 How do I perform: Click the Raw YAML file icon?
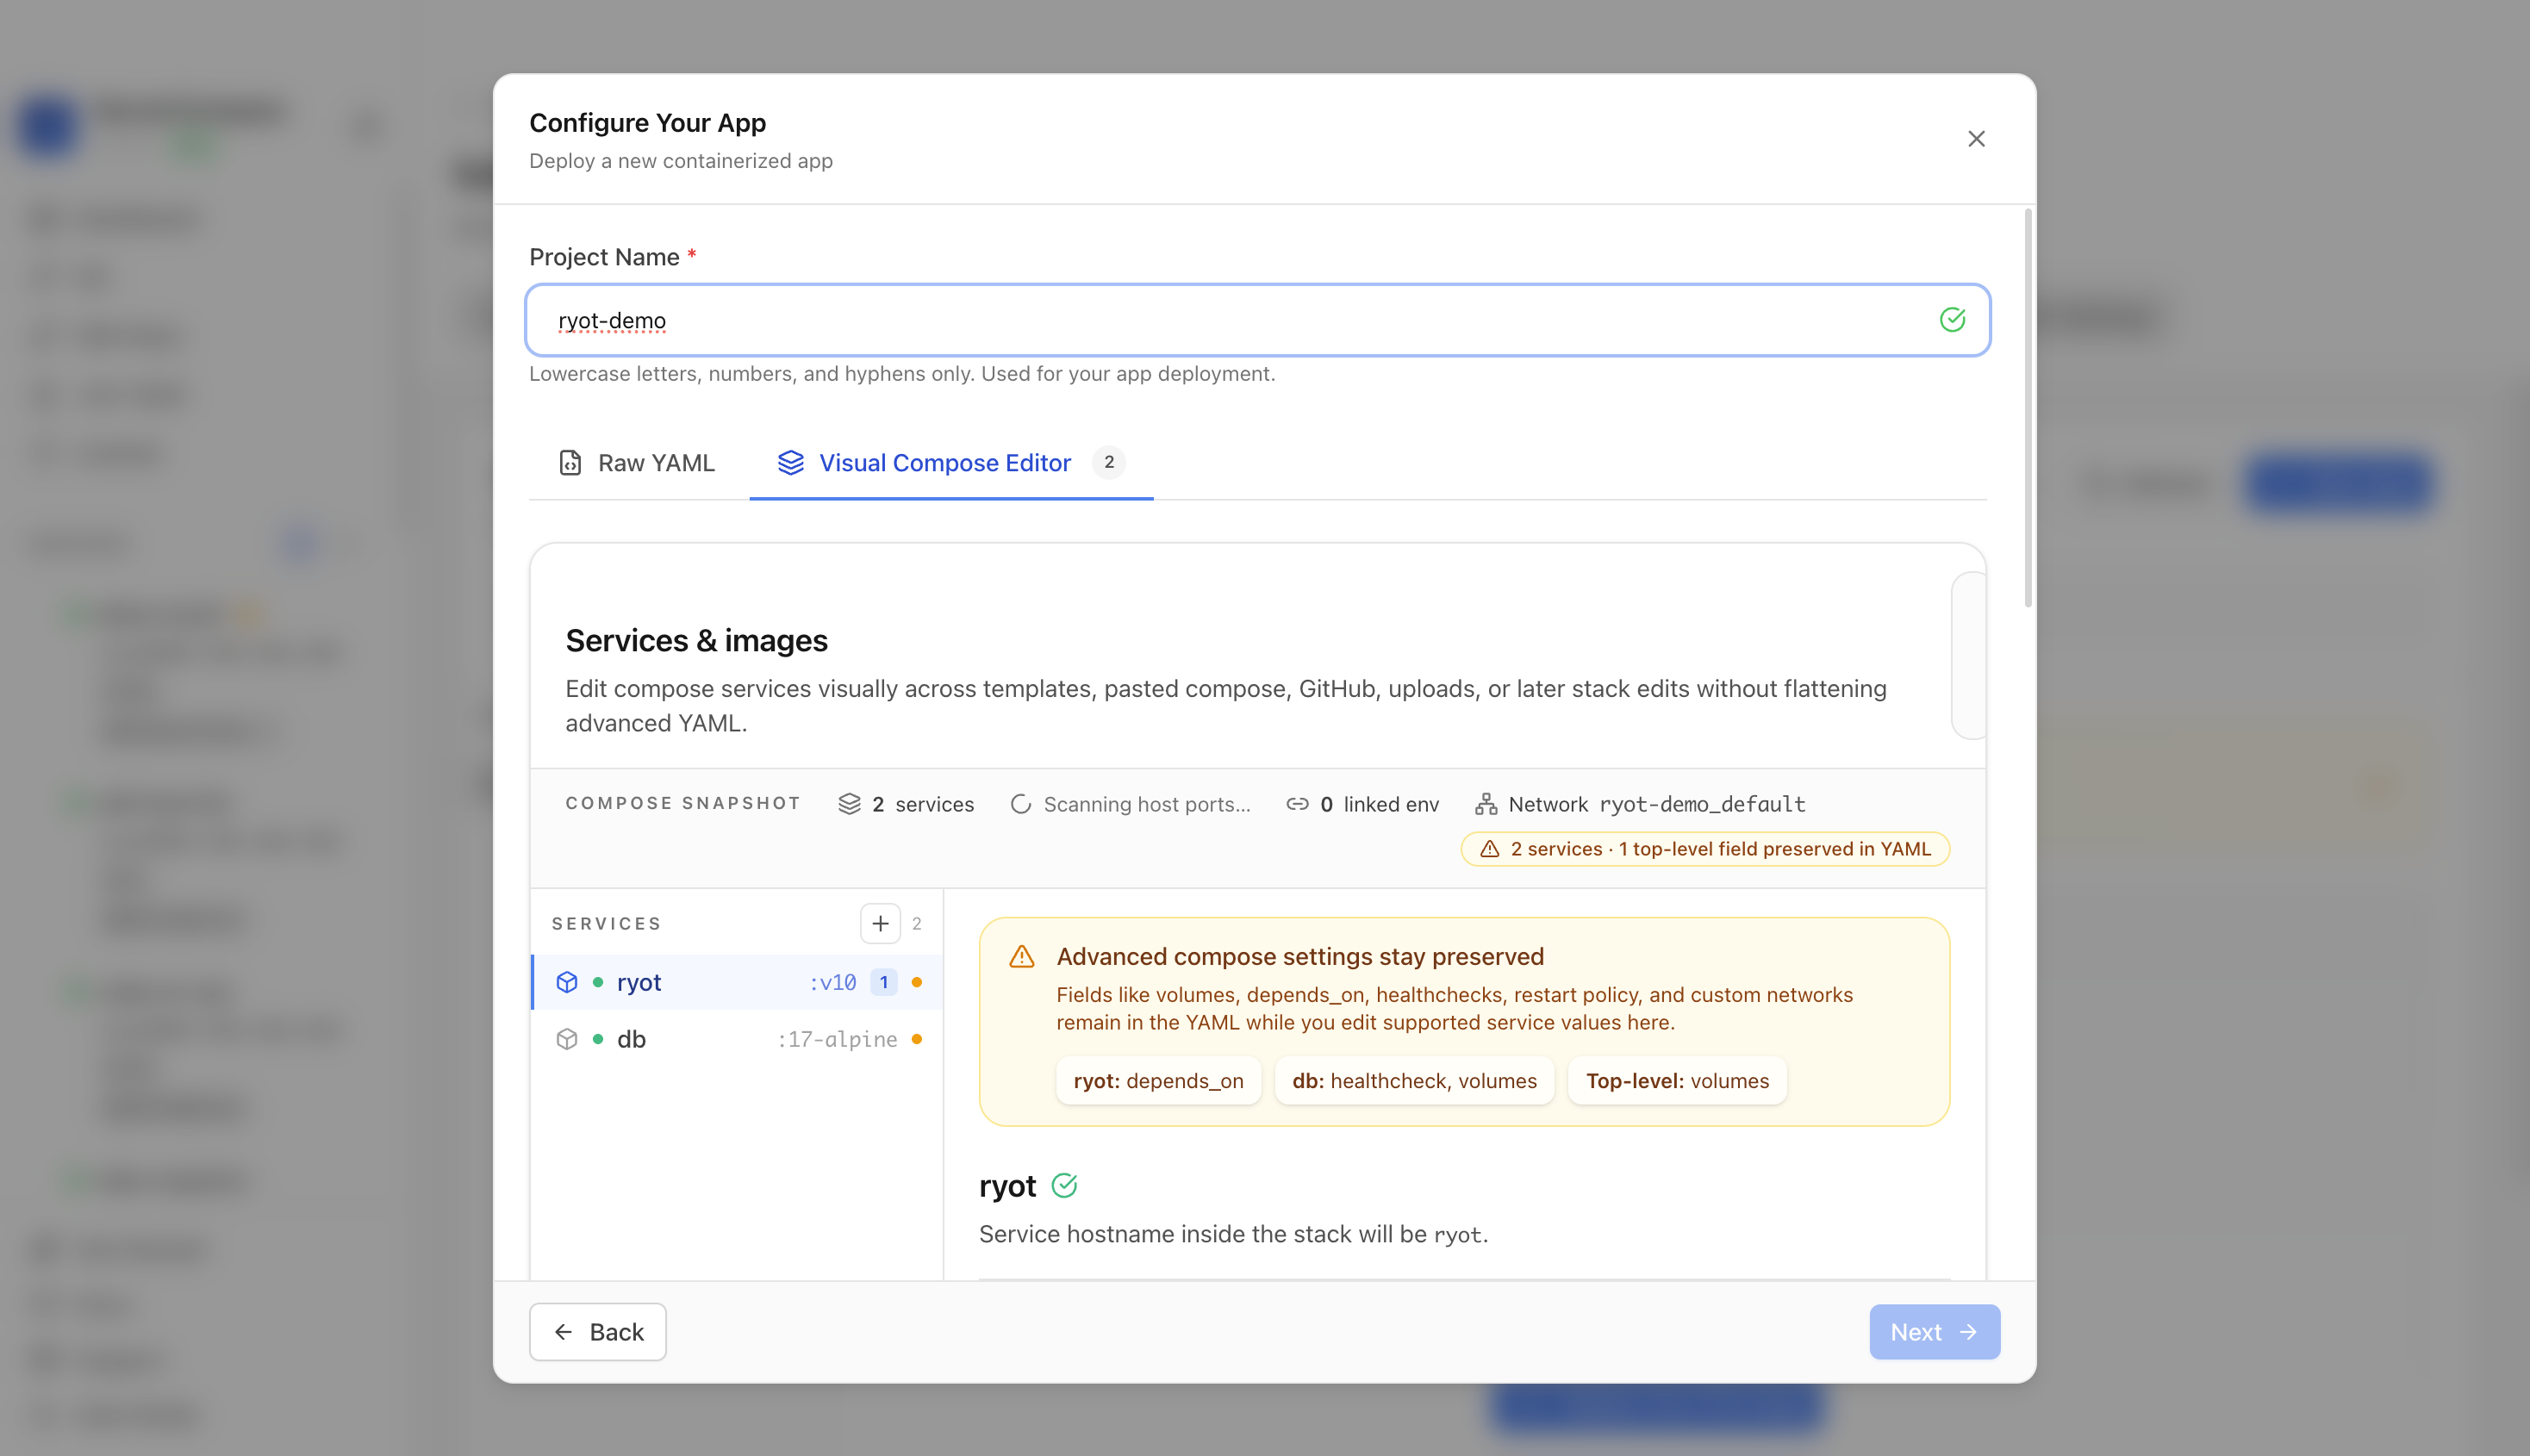pos(570,463)
